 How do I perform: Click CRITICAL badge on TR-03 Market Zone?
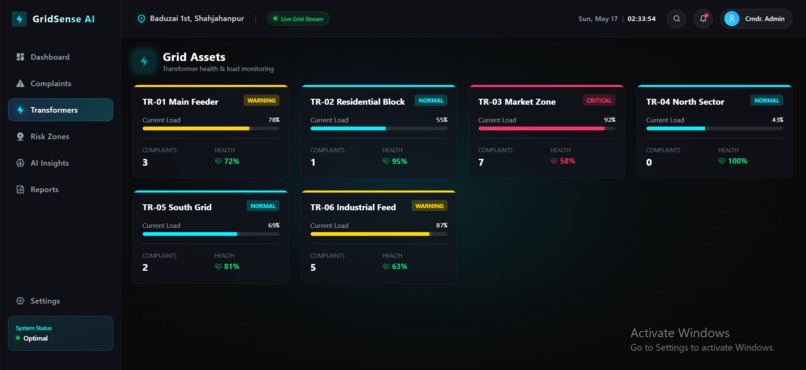coord(599,101)
